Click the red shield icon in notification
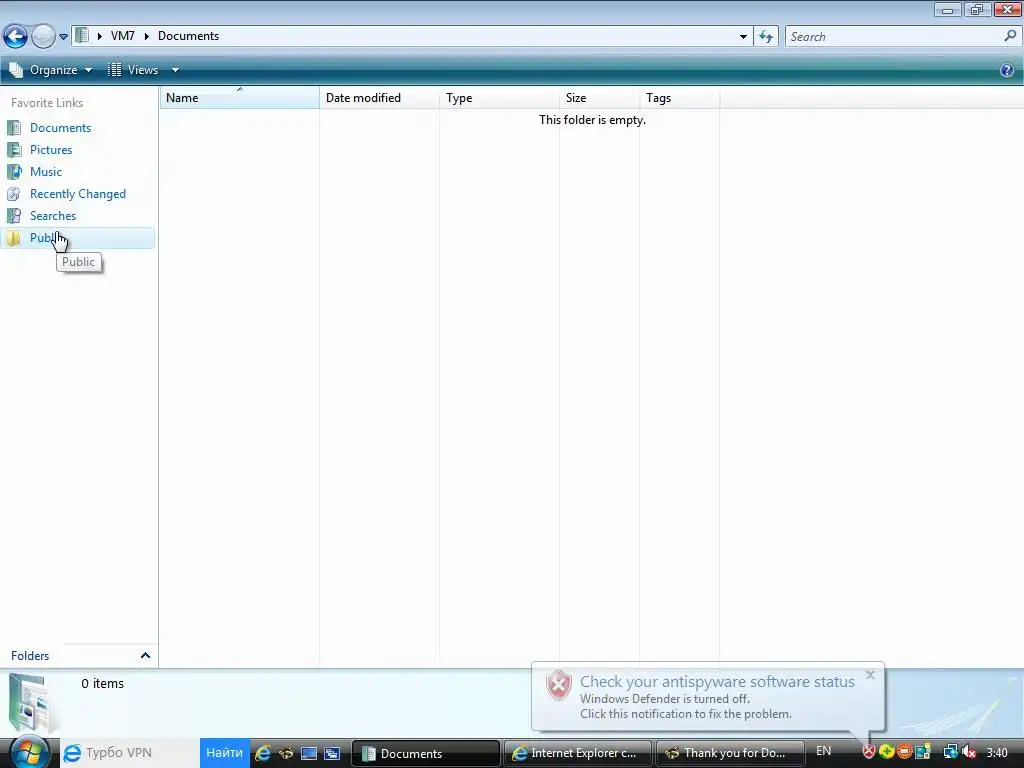The height and width of the screenshot is (768, 1024). point(558,686)
